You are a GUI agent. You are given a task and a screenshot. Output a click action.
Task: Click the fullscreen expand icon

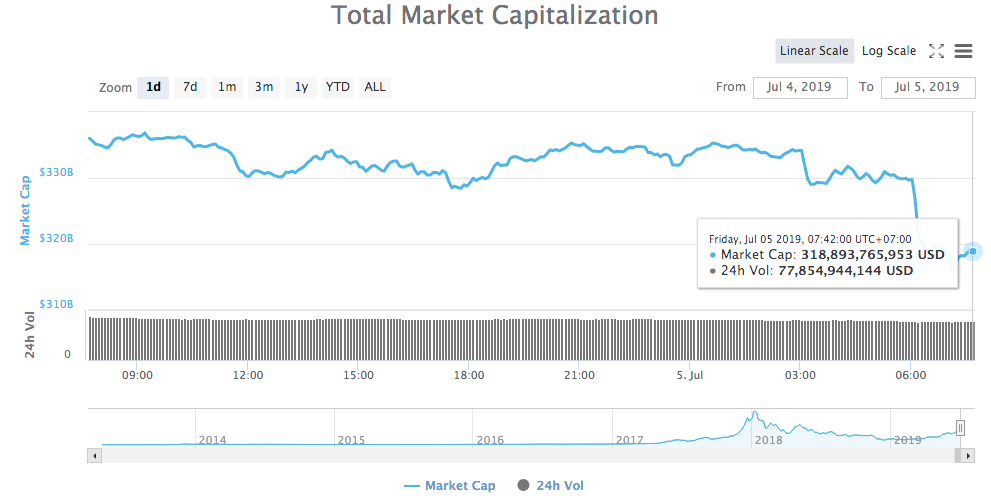click(937, 51)
